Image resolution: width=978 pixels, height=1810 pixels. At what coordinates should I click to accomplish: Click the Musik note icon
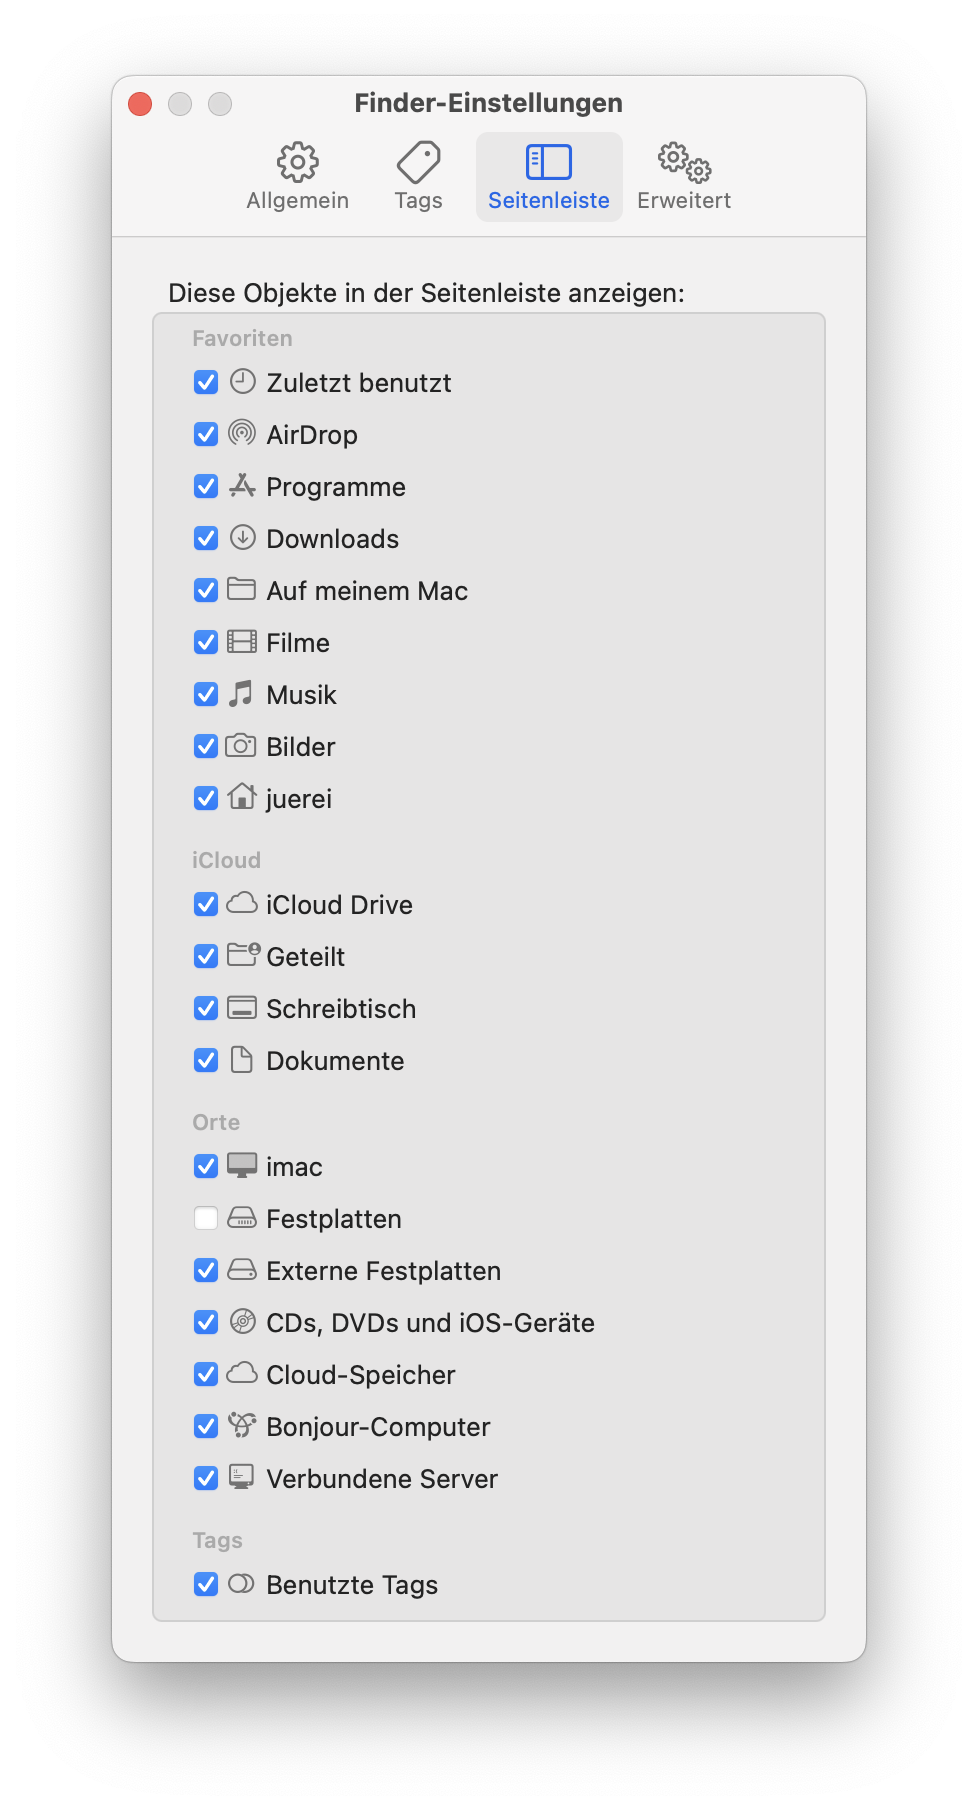[x=241, y=693]
